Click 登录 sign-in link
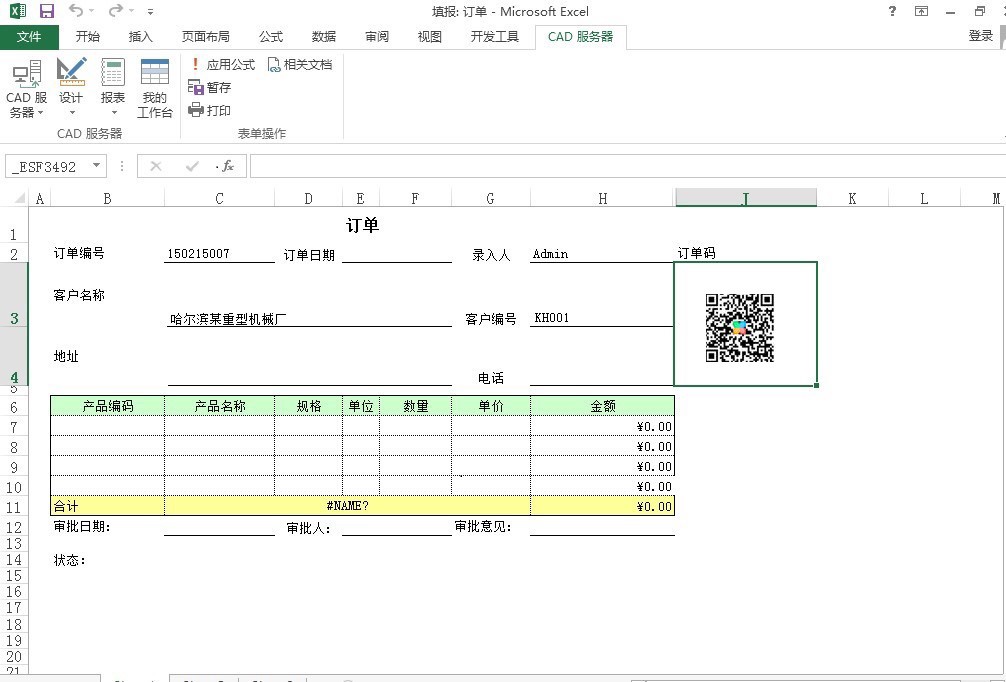 [x=980, y=36]
